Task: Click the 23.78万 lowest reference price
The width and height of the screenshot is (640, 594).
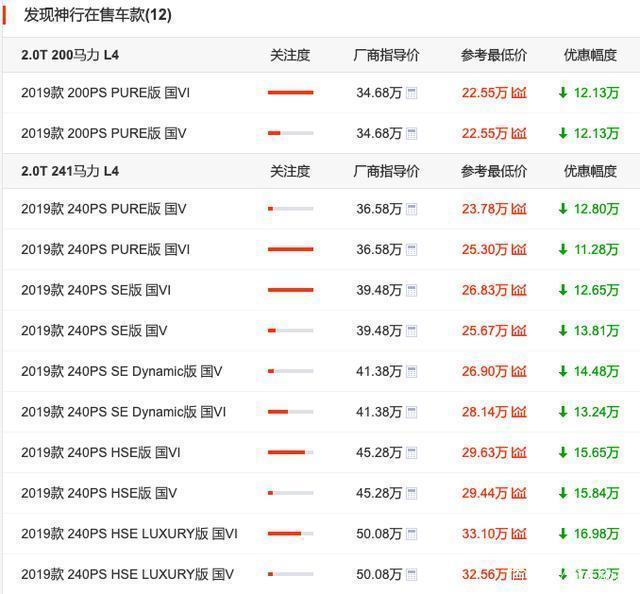Action: point(484,209)
